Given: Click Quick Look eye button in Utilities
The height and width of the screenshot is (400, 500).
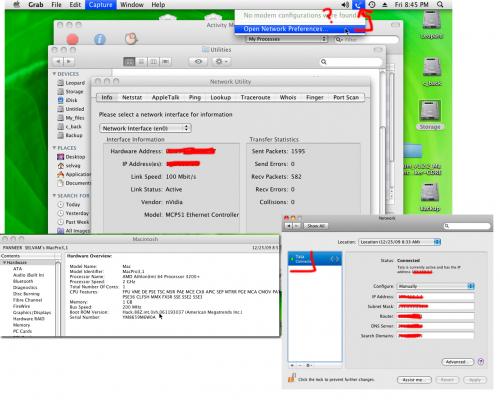Looking at the screenshot, I should coord(198,62).
